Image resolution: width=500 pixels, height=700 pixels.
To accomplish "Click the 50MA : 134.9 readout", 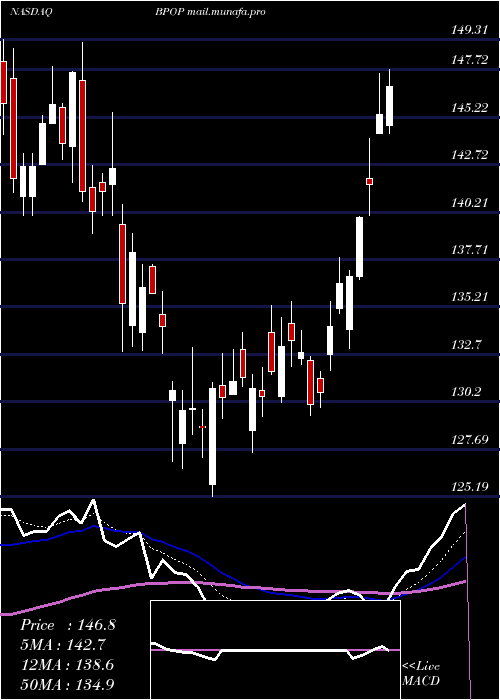I will point(67,685).
